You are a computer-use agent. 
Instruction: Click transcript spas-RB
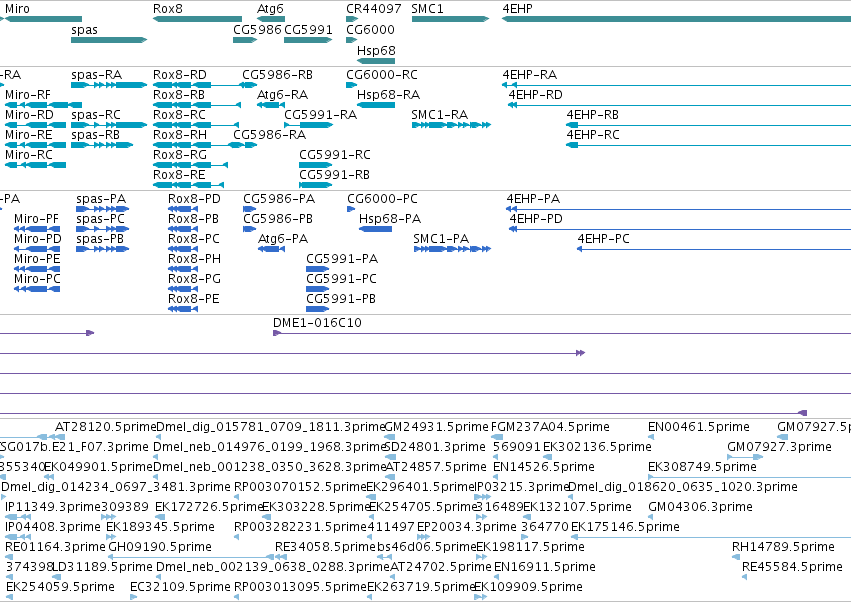pos(102,145)
